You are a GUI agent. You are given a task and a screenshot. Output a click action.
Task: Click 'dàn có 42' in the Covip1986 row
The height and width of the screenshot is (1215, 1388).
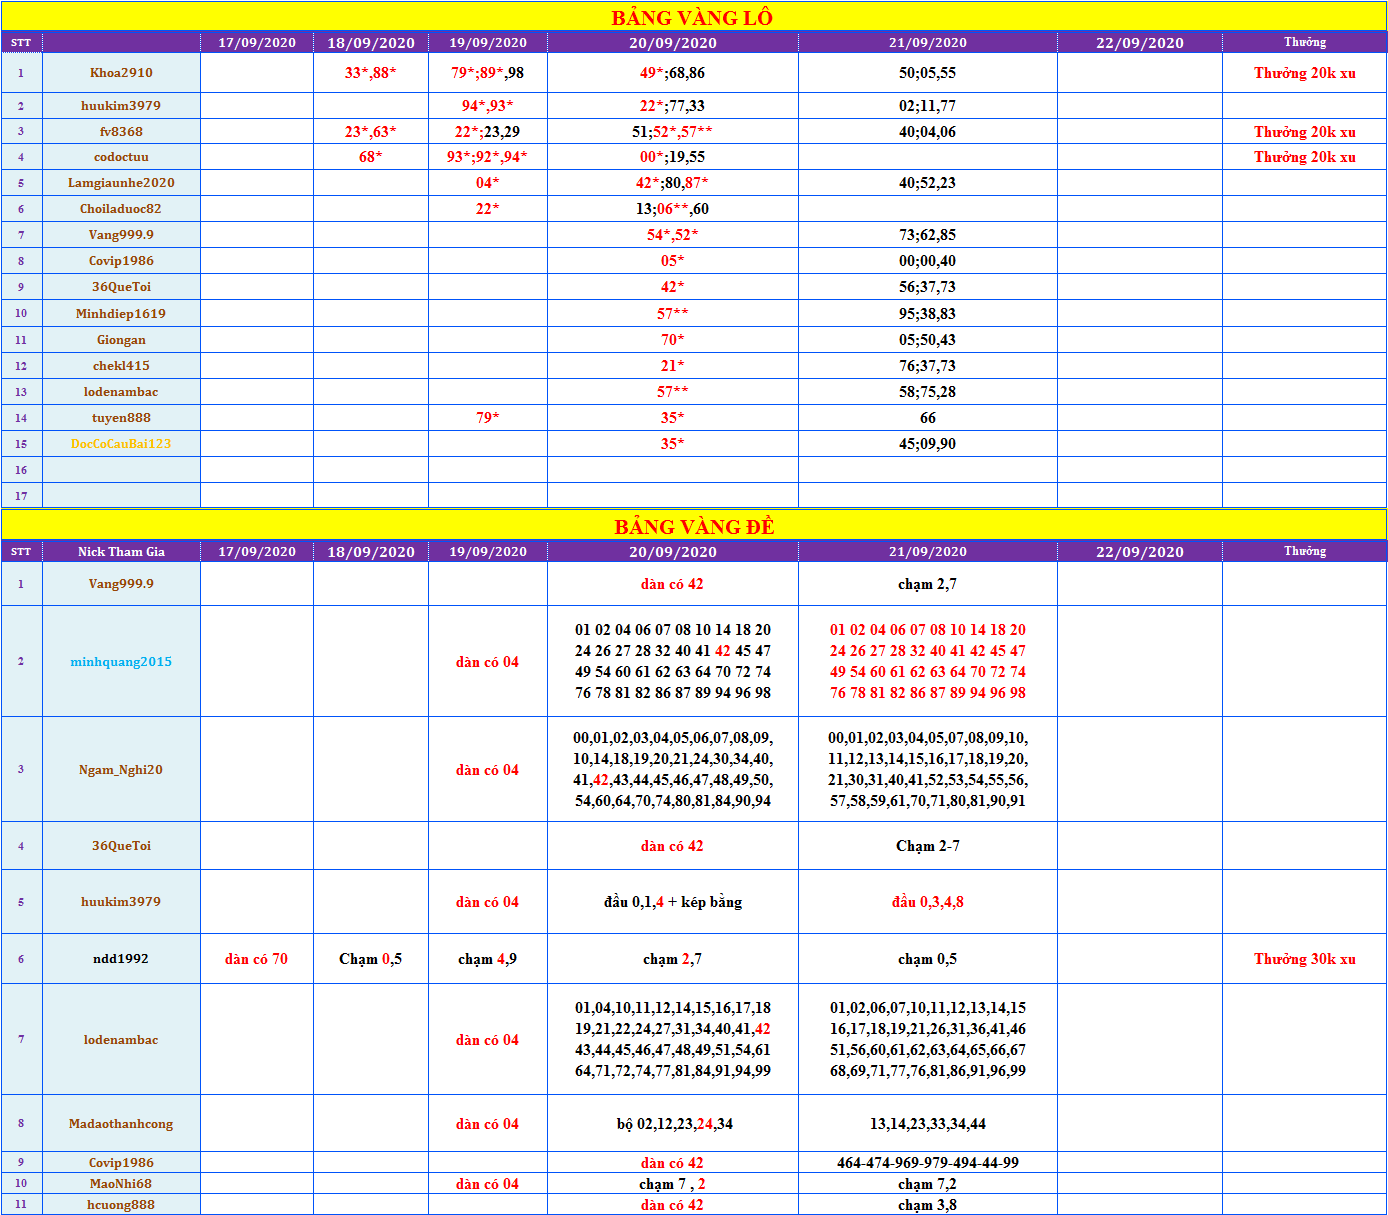click(673, 1163)
